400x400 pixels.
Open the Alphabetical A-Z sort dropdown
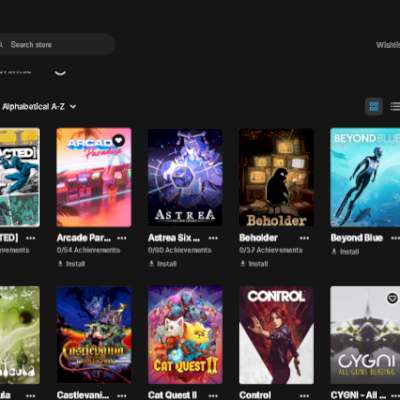click(38, 107)
